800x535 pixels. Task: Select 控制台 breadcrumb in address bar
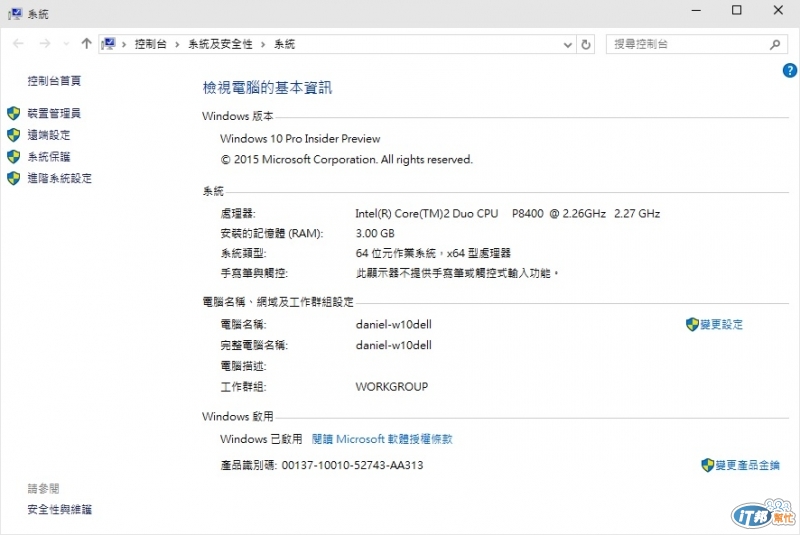[151, 44]
